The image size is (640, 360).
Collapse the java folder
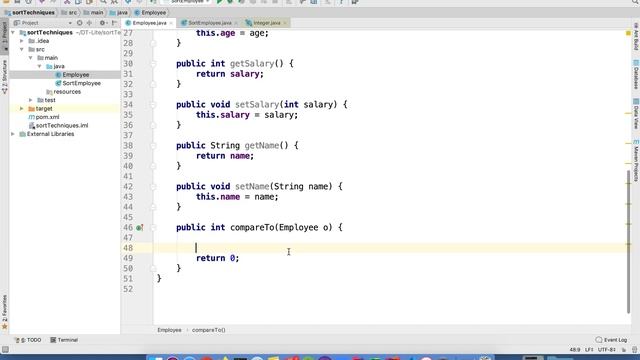pos(40,66)
